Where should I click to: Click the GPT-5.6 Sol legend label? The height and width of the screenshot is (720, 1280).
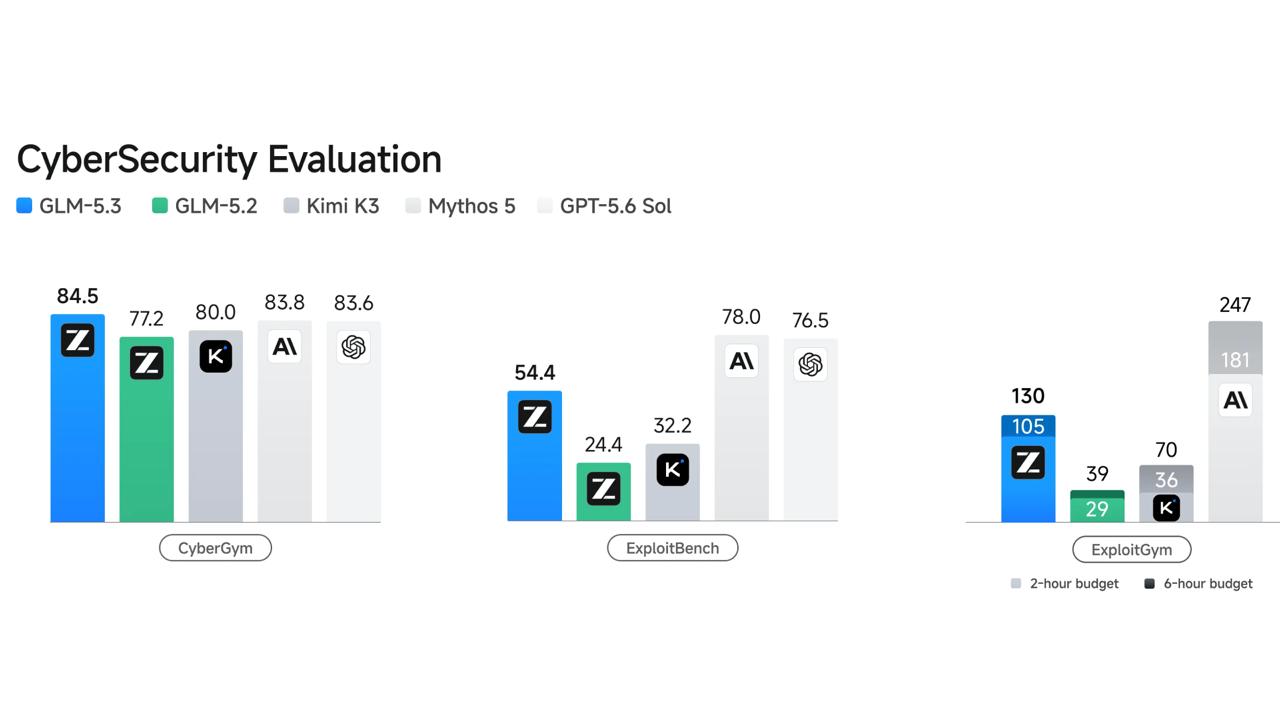[615, 206]
